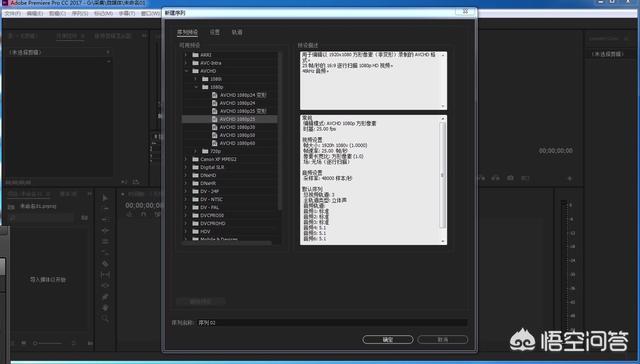Switch to the 轨道 tab
The width and height of the screenshot is (640, 364).
pos(237,32)
